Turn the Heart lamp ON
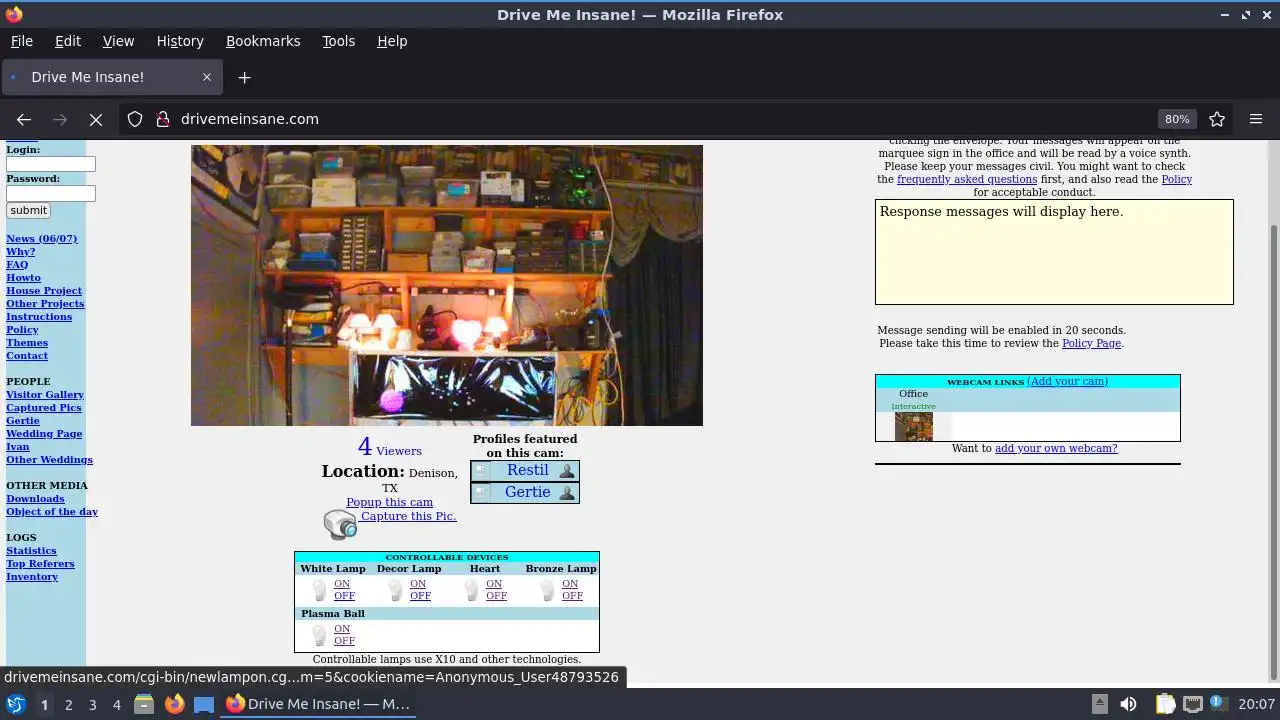 coord(494,584)
